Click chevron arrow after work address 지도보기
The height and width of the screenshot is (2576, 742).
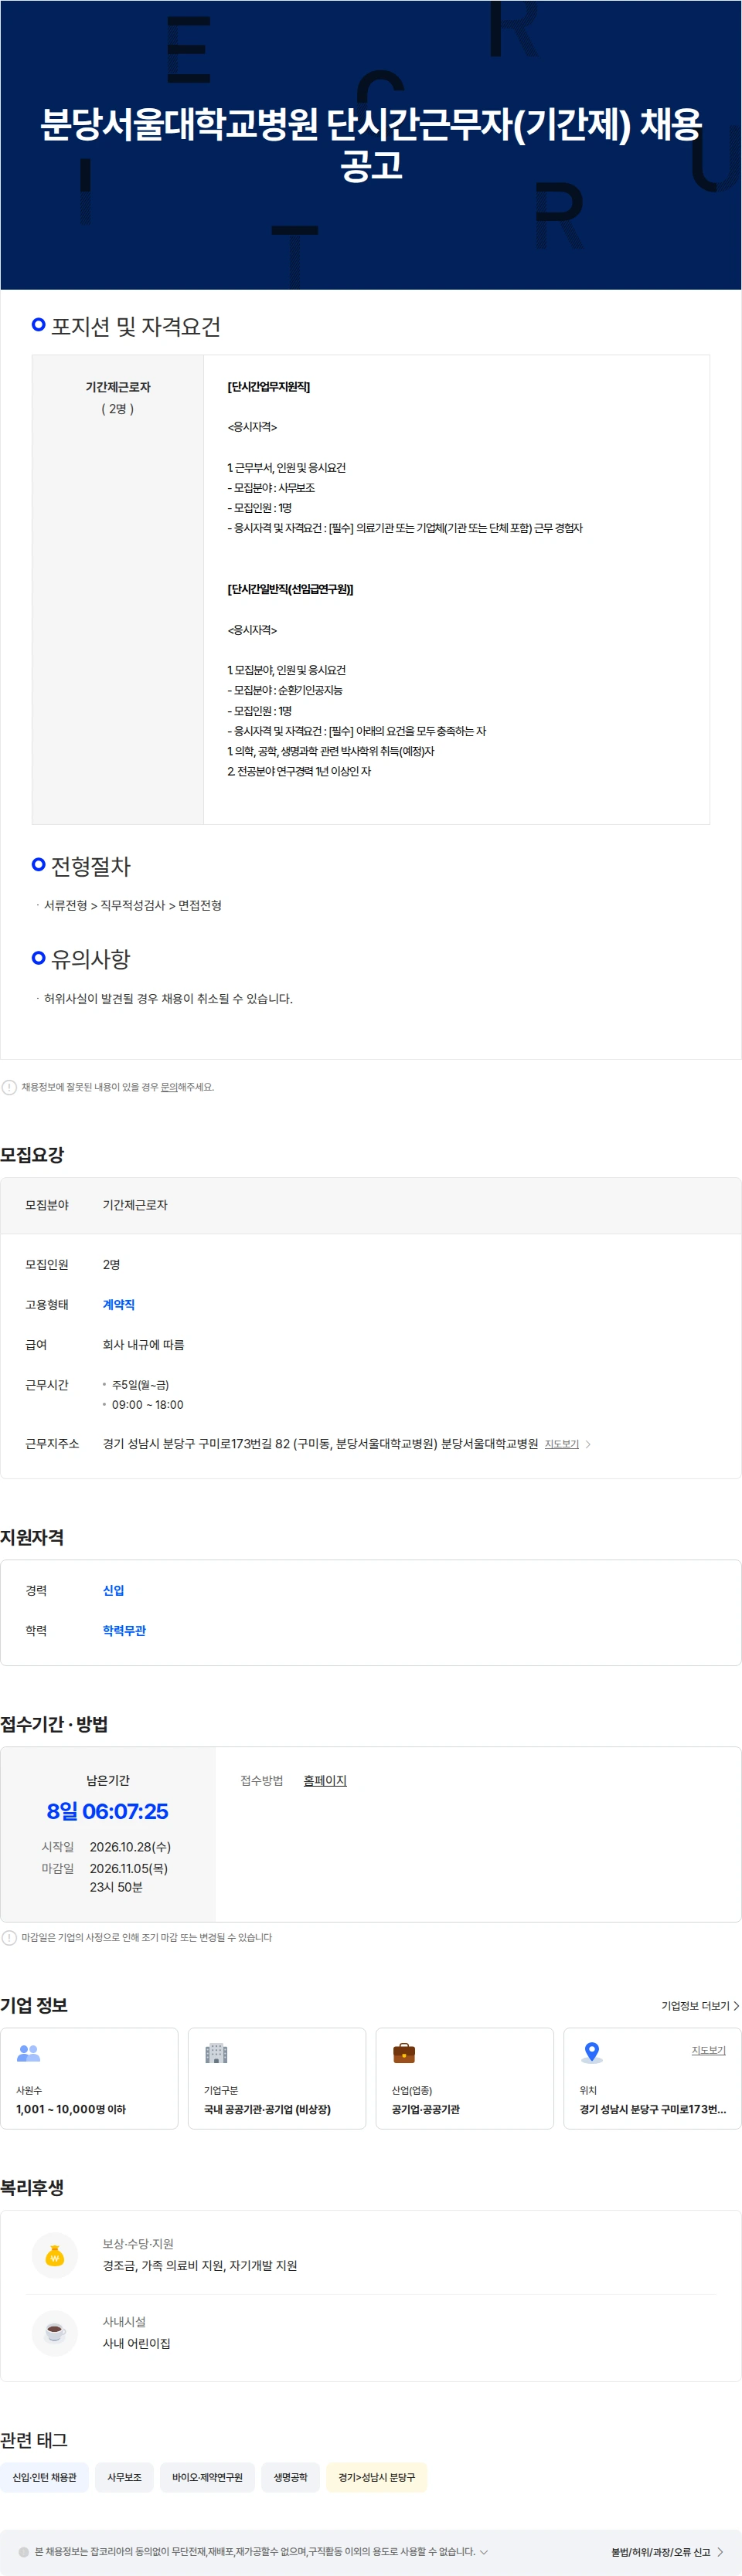pos(588,1444)
